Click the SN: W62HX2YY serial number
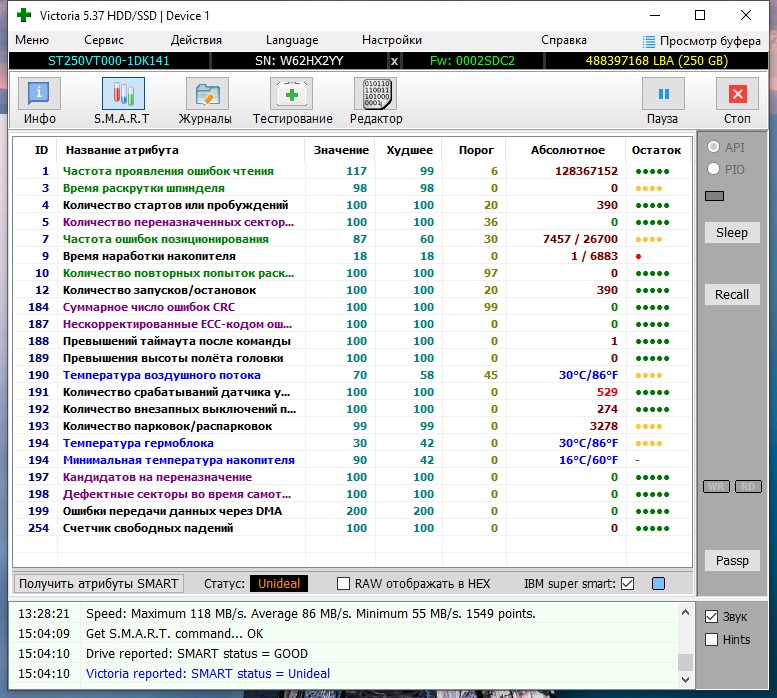Screen dimensions: 777x698 click(299, 61)
